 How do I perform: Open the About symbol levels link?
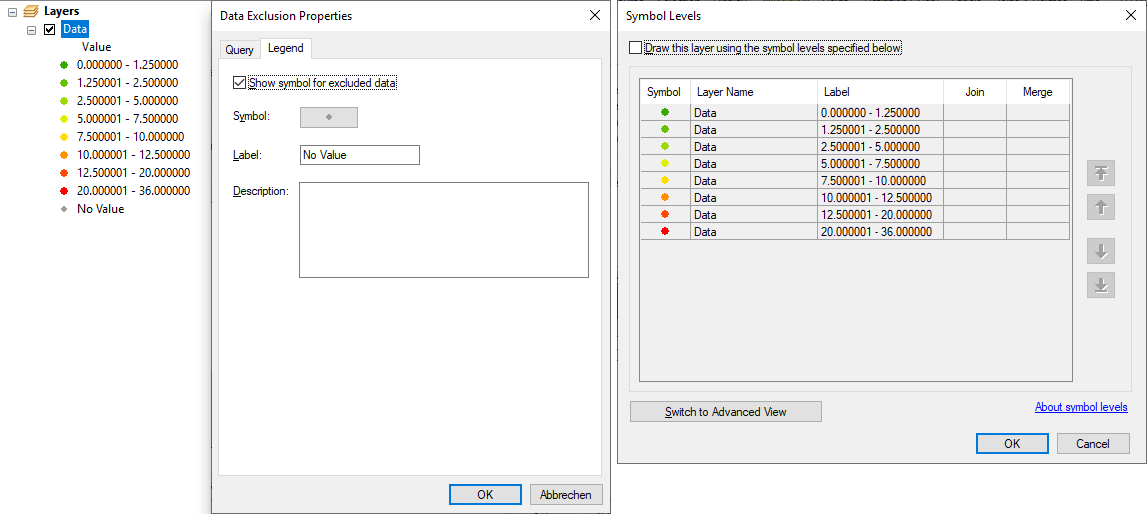1081,407
